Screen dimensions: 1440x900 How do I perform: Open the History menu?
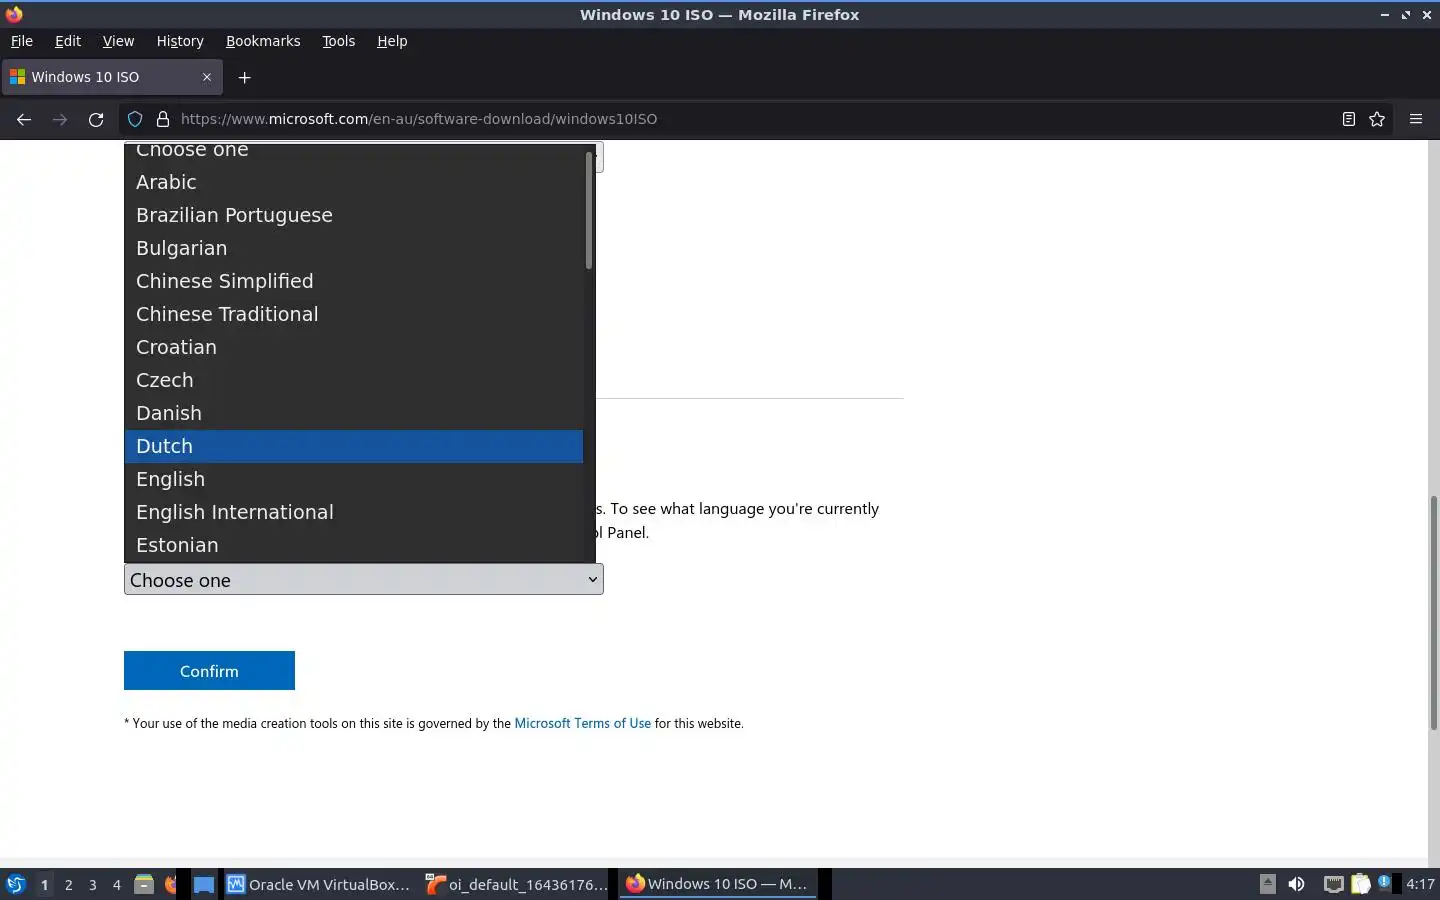[x=180, y=41]
